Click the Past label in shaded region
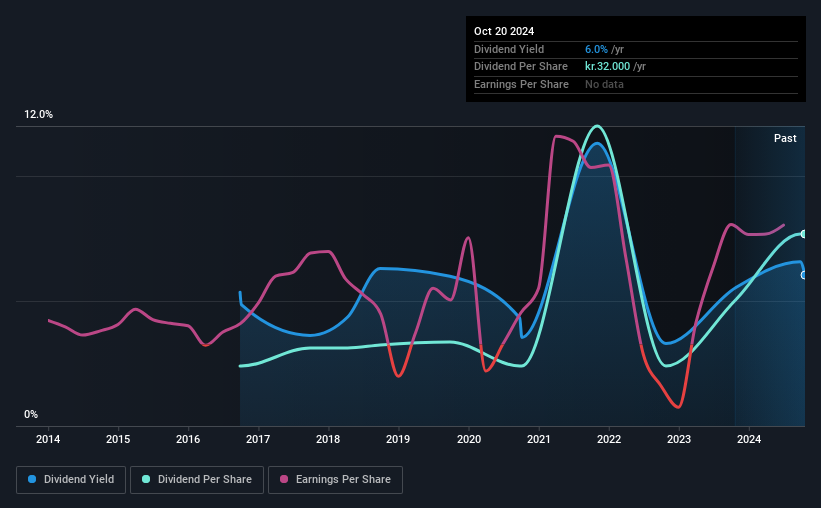The height and width of the screenshot is (508, 821). tap(785, 138)
